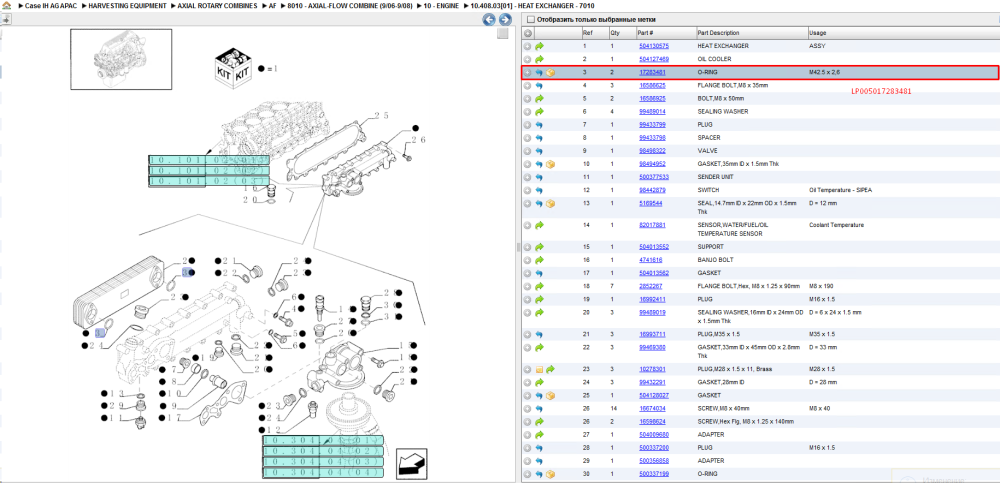This screenshot has width=1000, height=483.
Task: Click package icon on SEAL 5169544 row
Action: point(550,204)
